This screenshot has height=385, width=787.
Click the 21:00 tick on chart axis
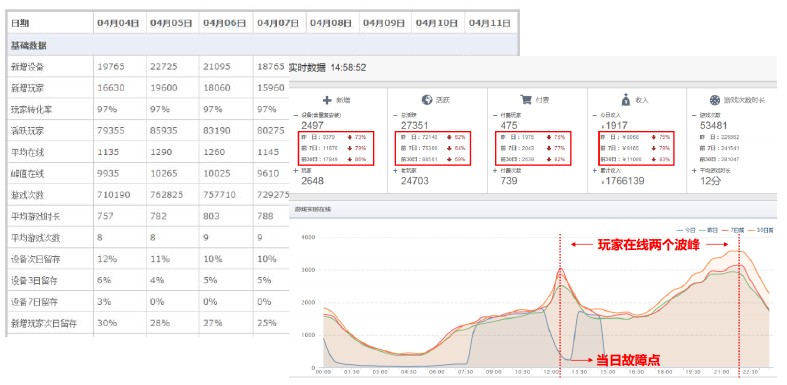[x=721, y=372]
